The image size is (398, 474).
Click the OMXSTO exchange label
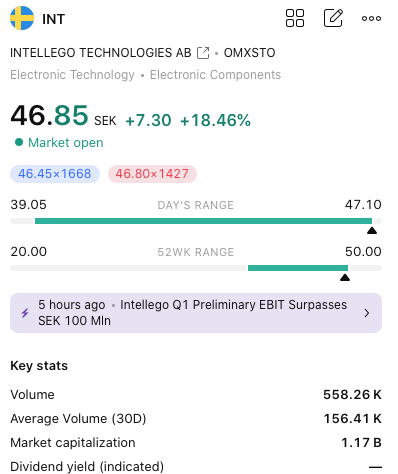click(249, 53)
